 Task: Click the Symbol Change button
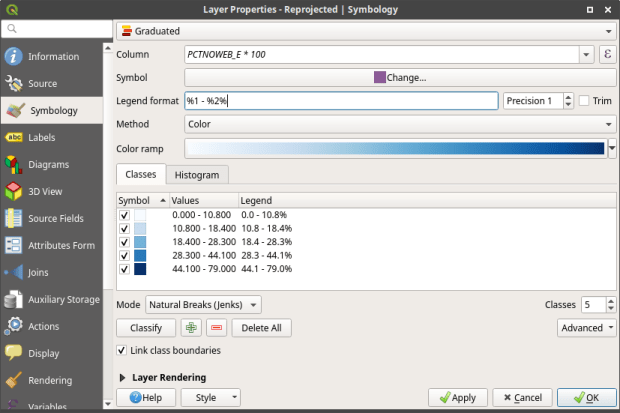pyautogui.click(x=400, y=78)
